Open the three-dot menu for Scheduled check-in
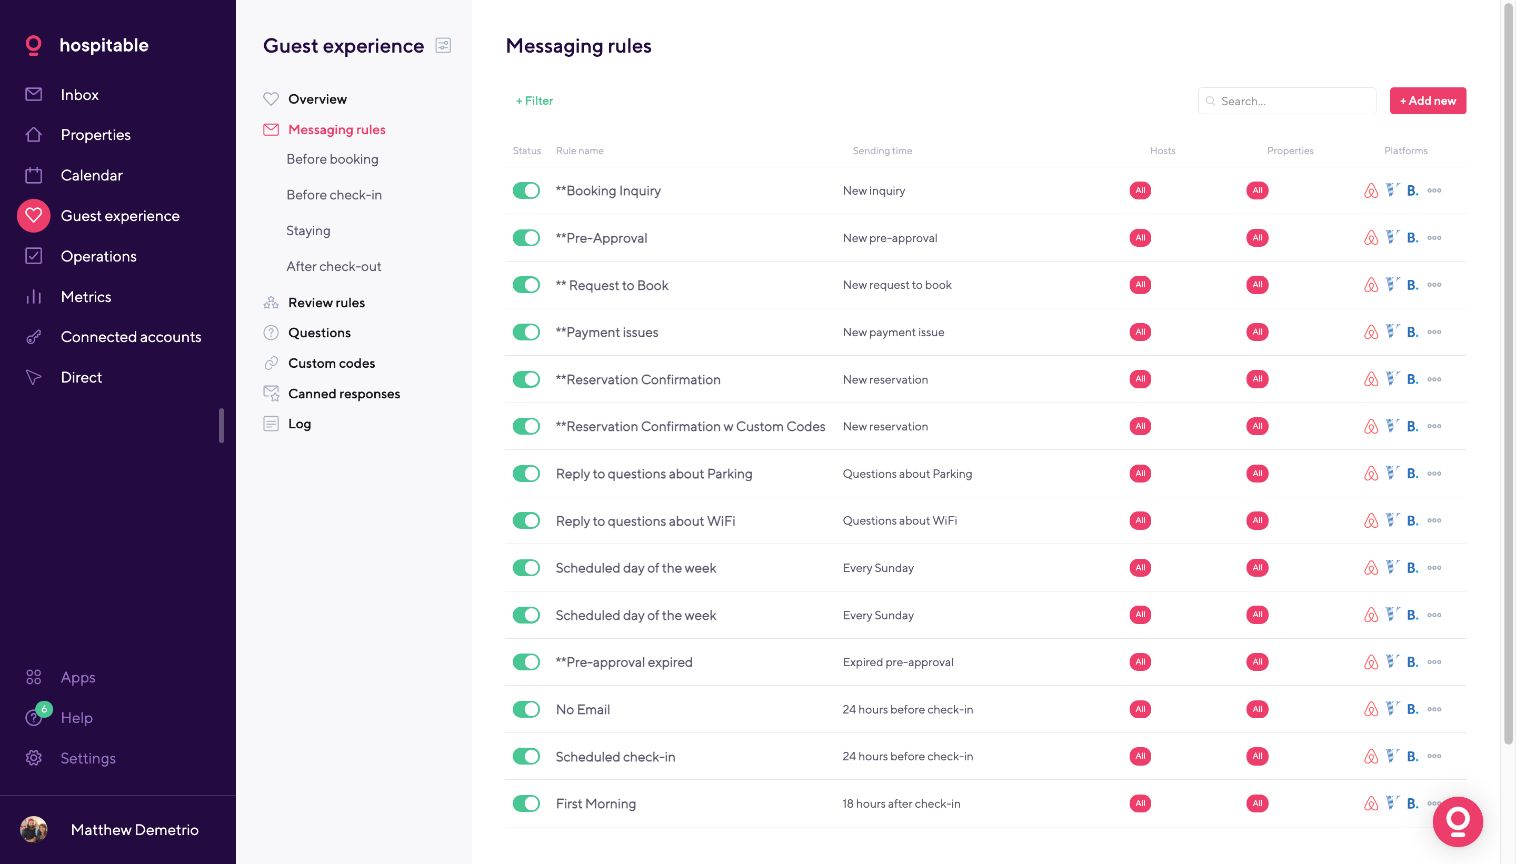 pyautogui.click(x=1434, y=756)
